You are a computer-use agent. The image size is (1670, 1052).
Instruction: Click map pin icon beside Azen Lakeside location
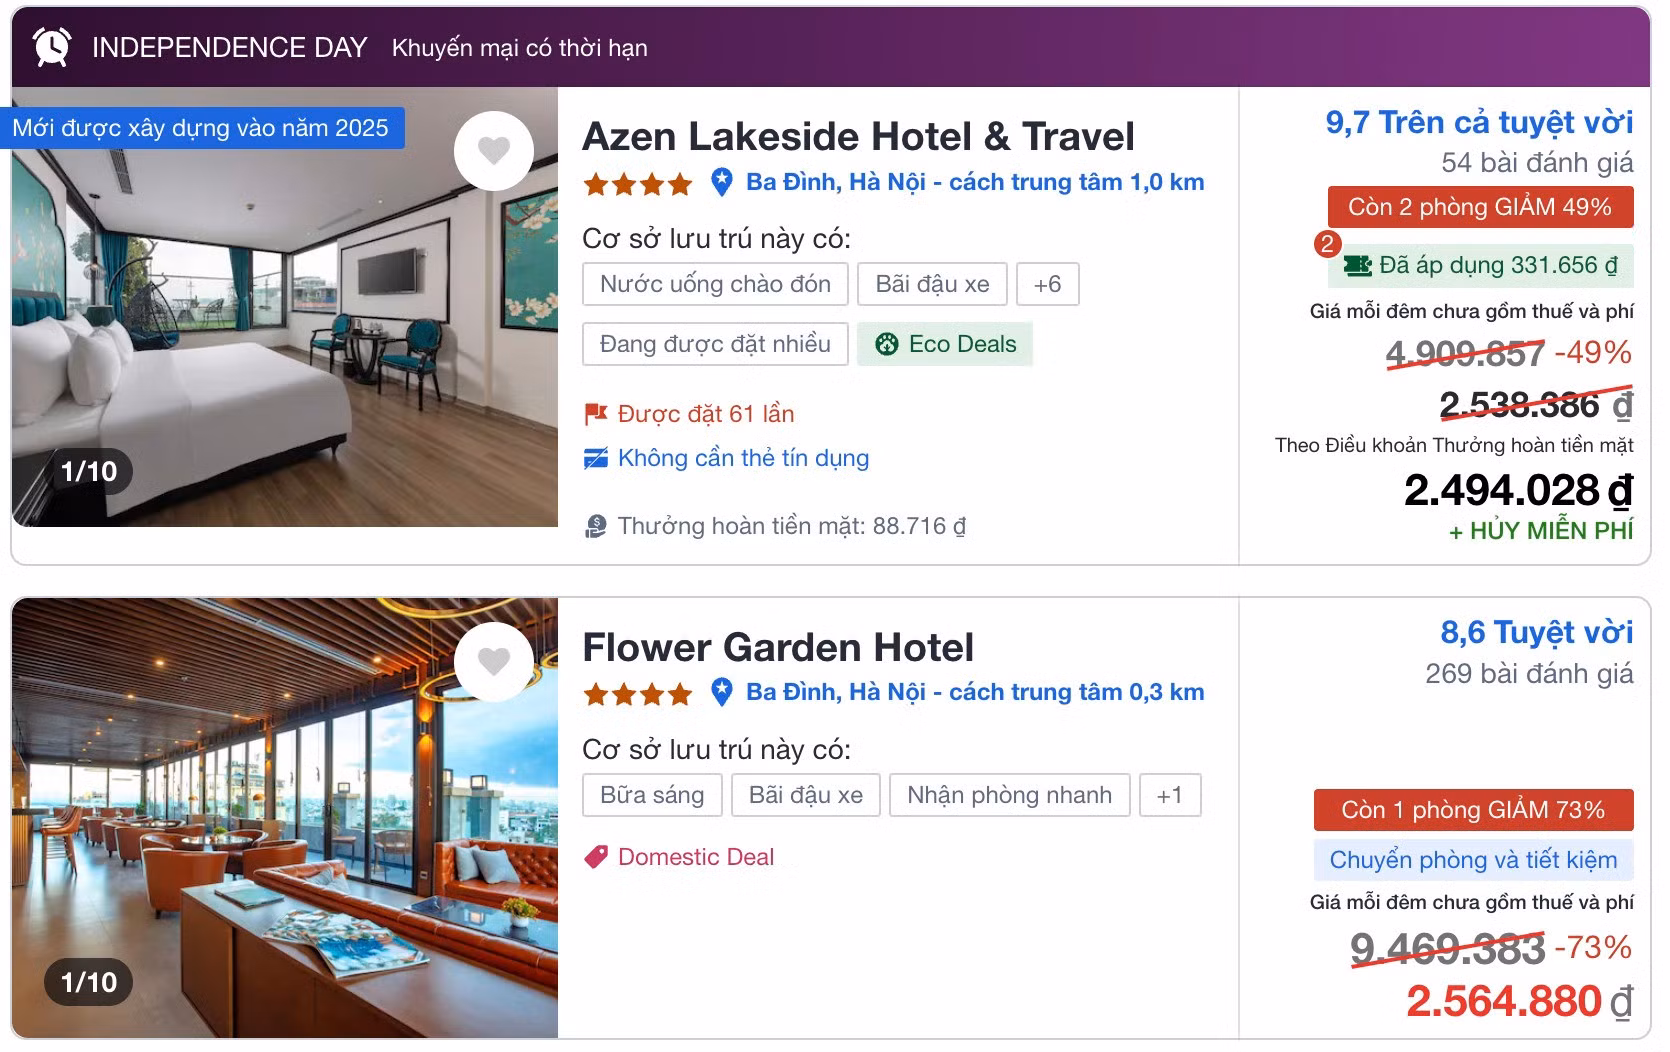point(722,183)
